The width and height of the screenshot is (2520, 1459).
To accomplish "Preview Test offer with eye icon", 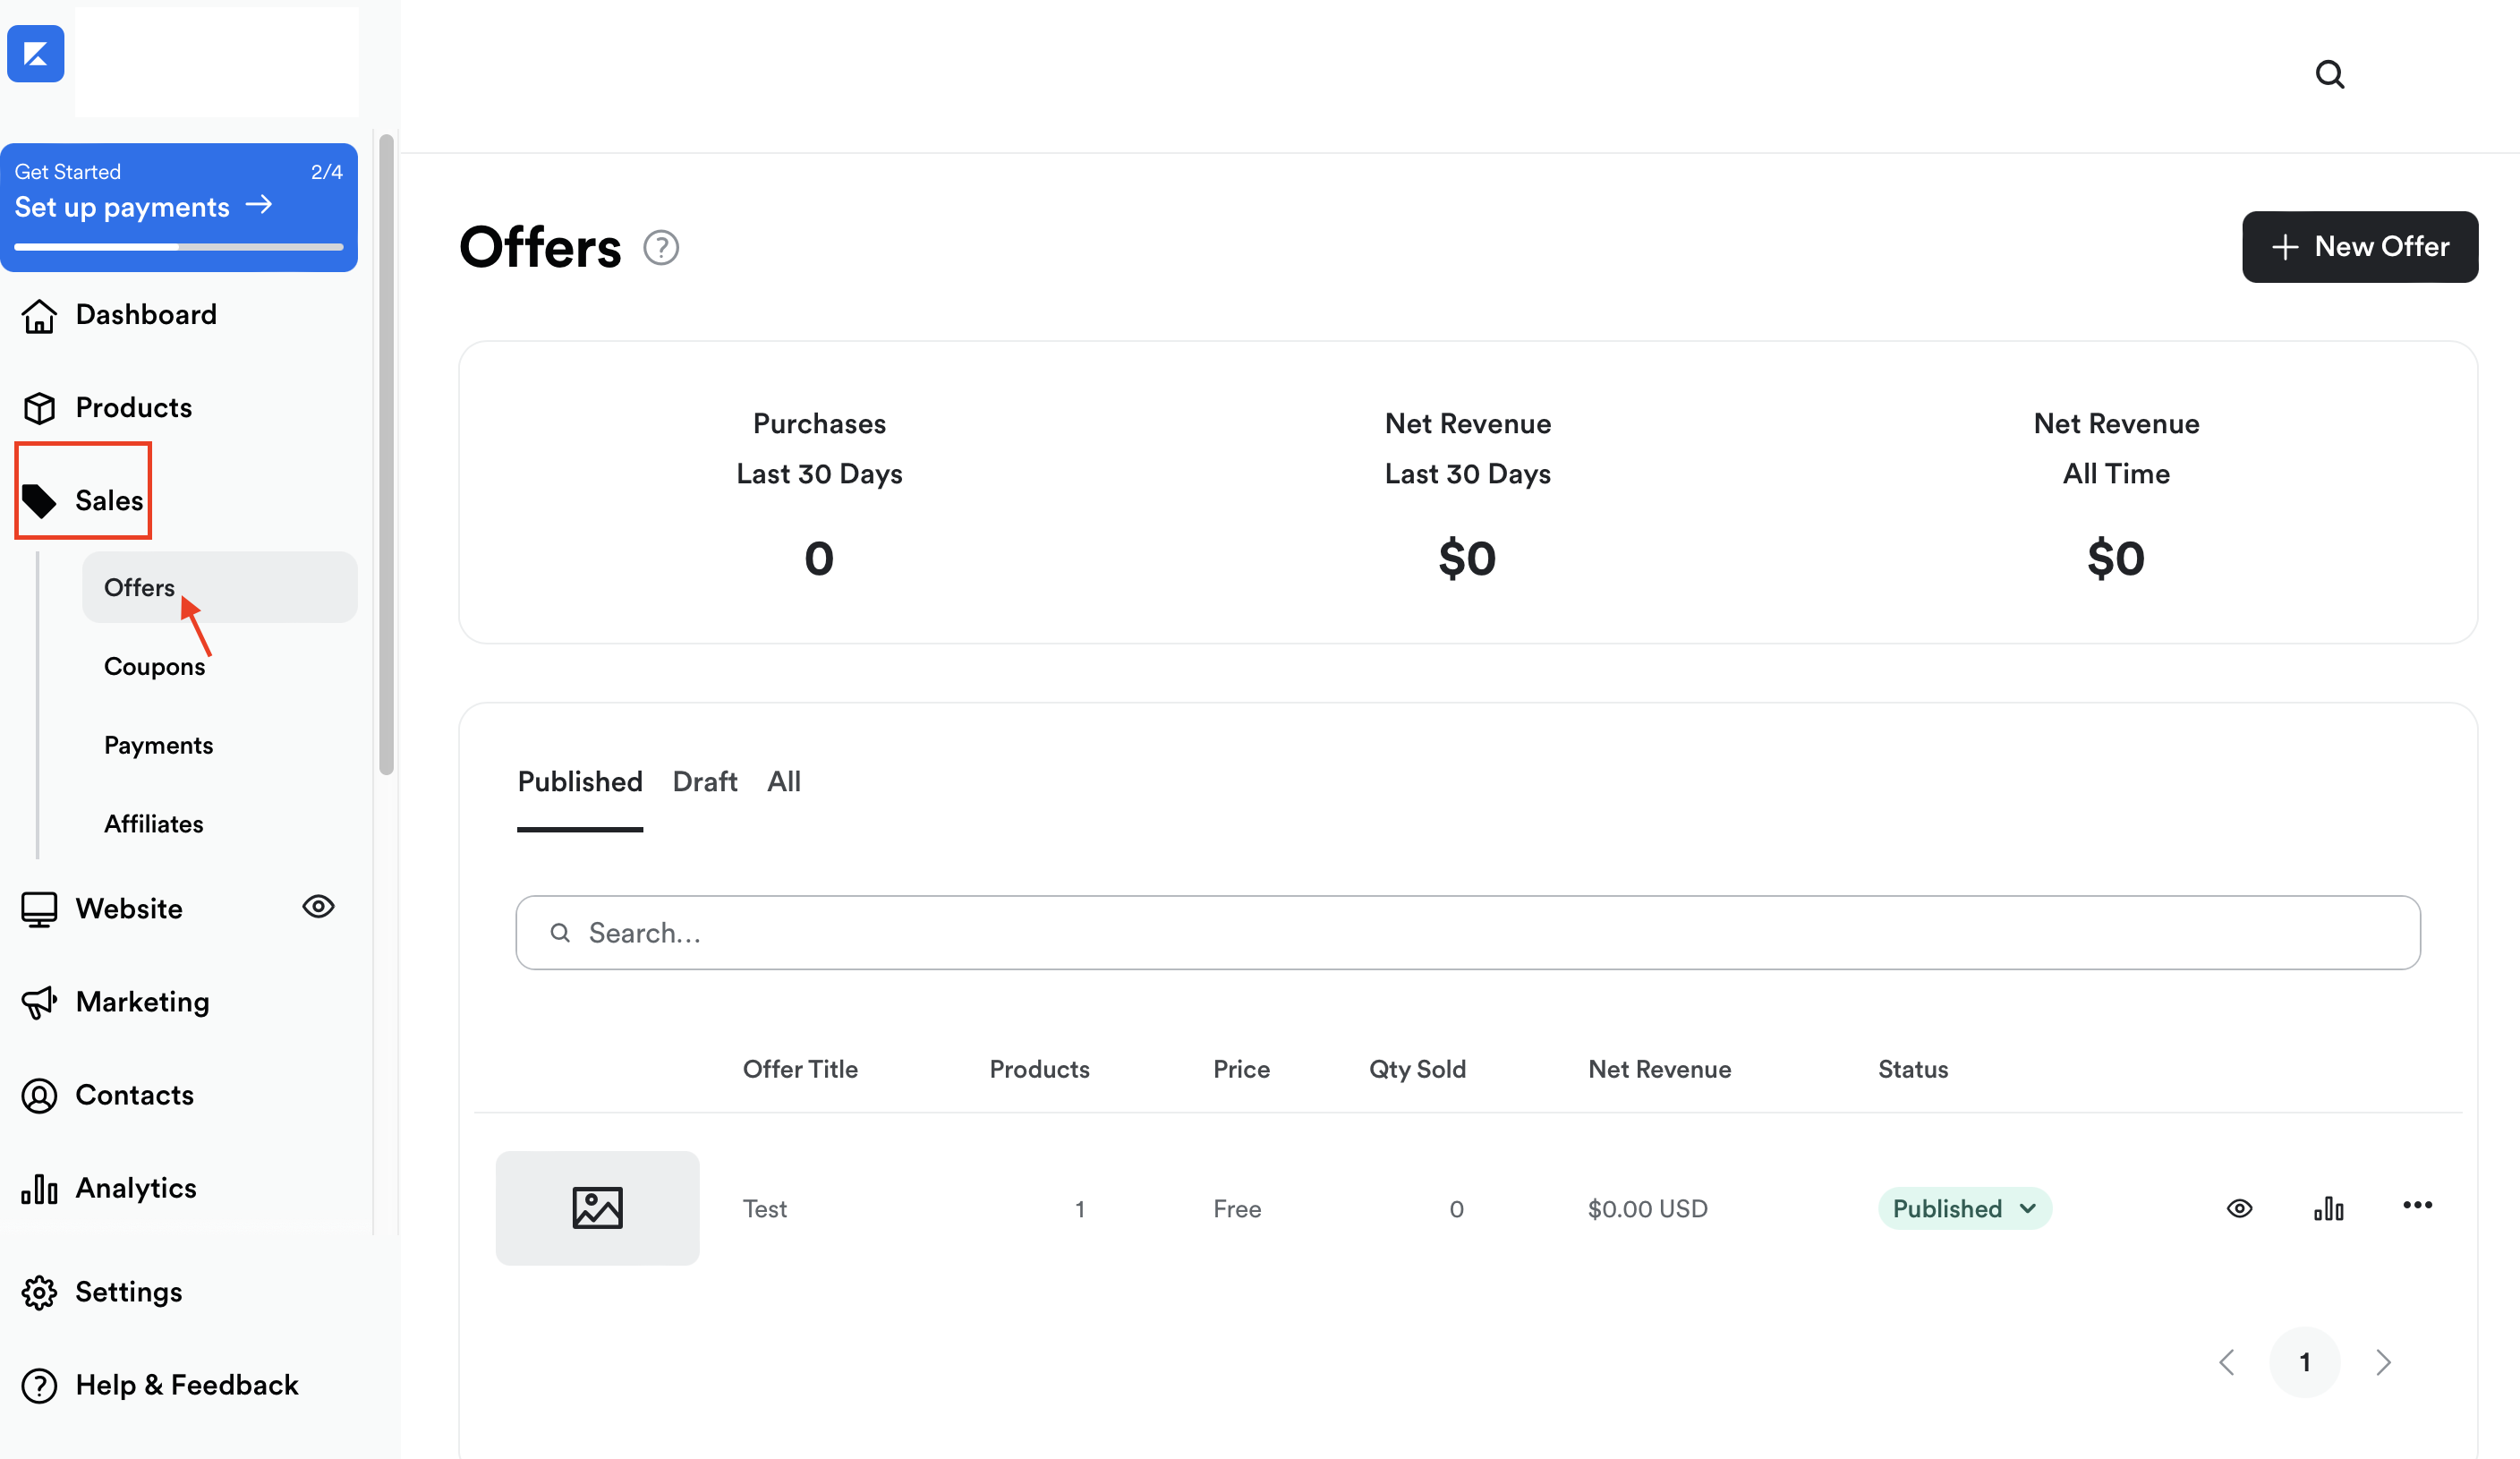I will [2239, 1208].
